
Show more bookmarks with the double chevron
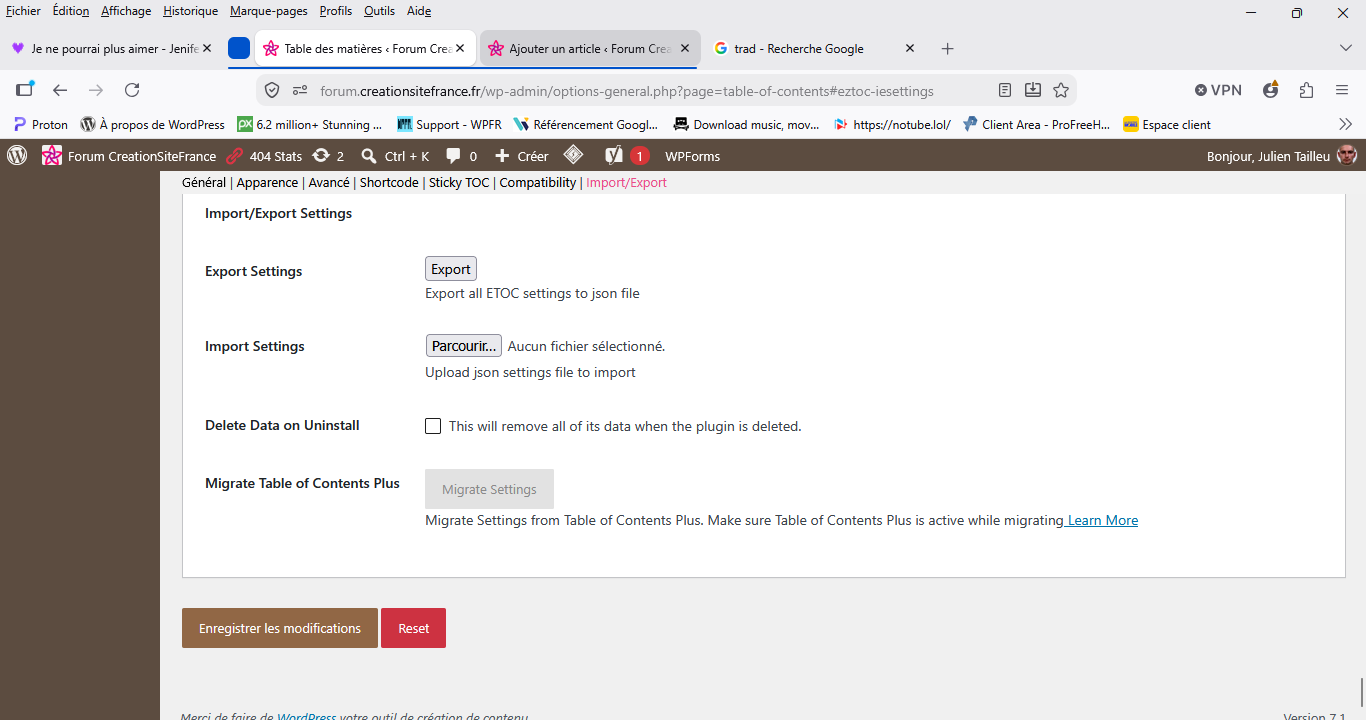(x=1345, y=124)
